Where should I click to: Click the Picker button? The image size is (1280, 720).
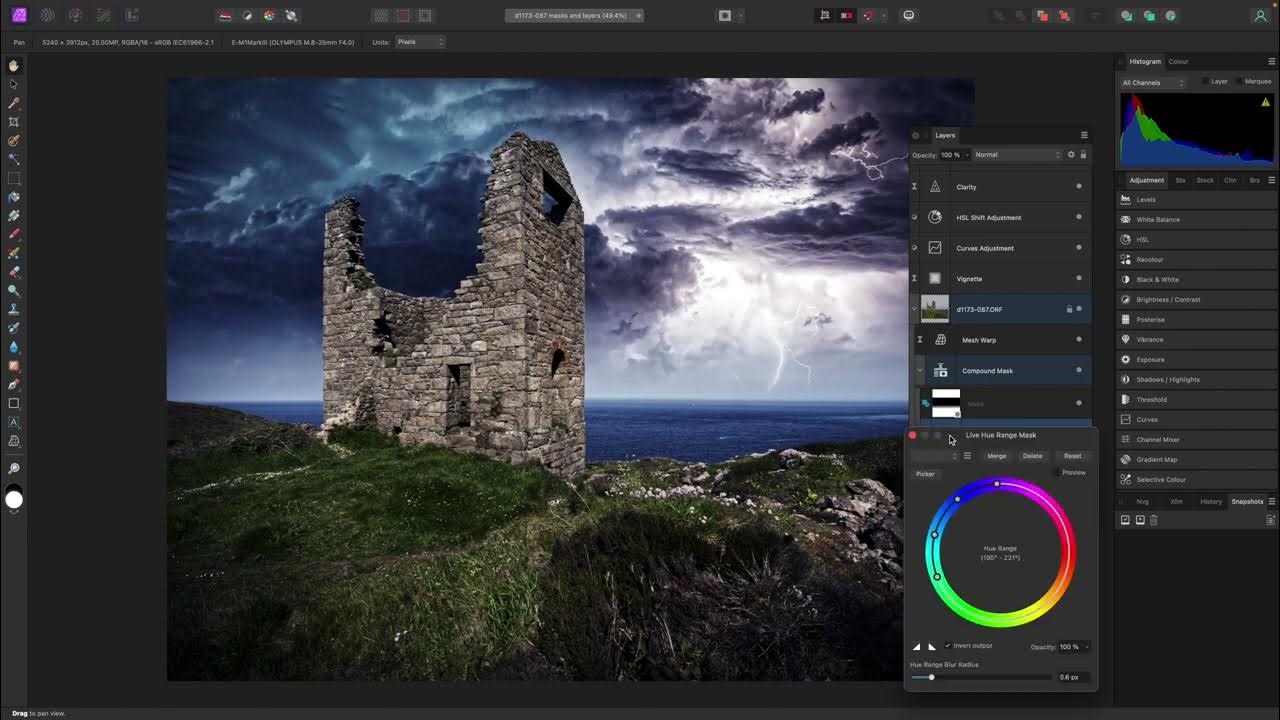pyautogui.click(x=925, y=474)
